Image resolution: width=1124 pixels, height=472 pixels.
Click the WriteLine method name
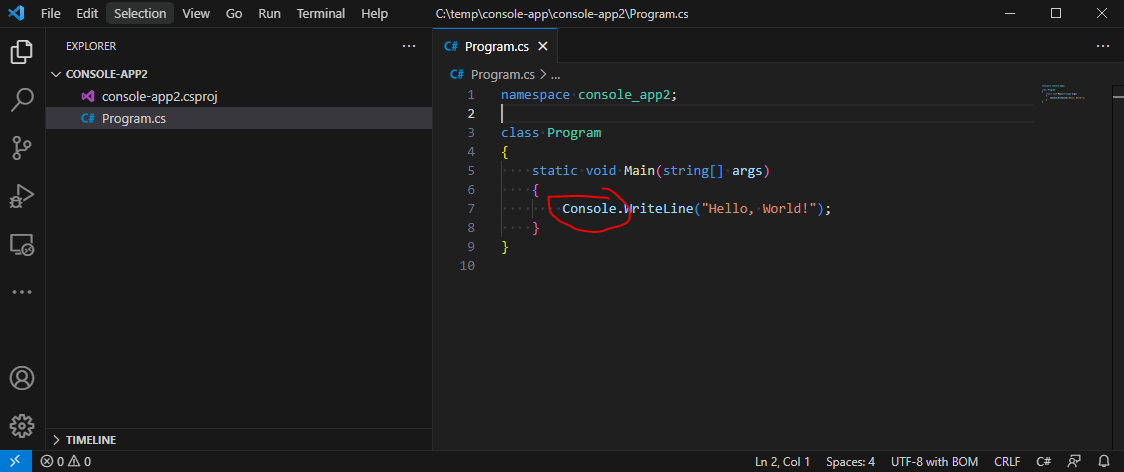click(659, 209)
